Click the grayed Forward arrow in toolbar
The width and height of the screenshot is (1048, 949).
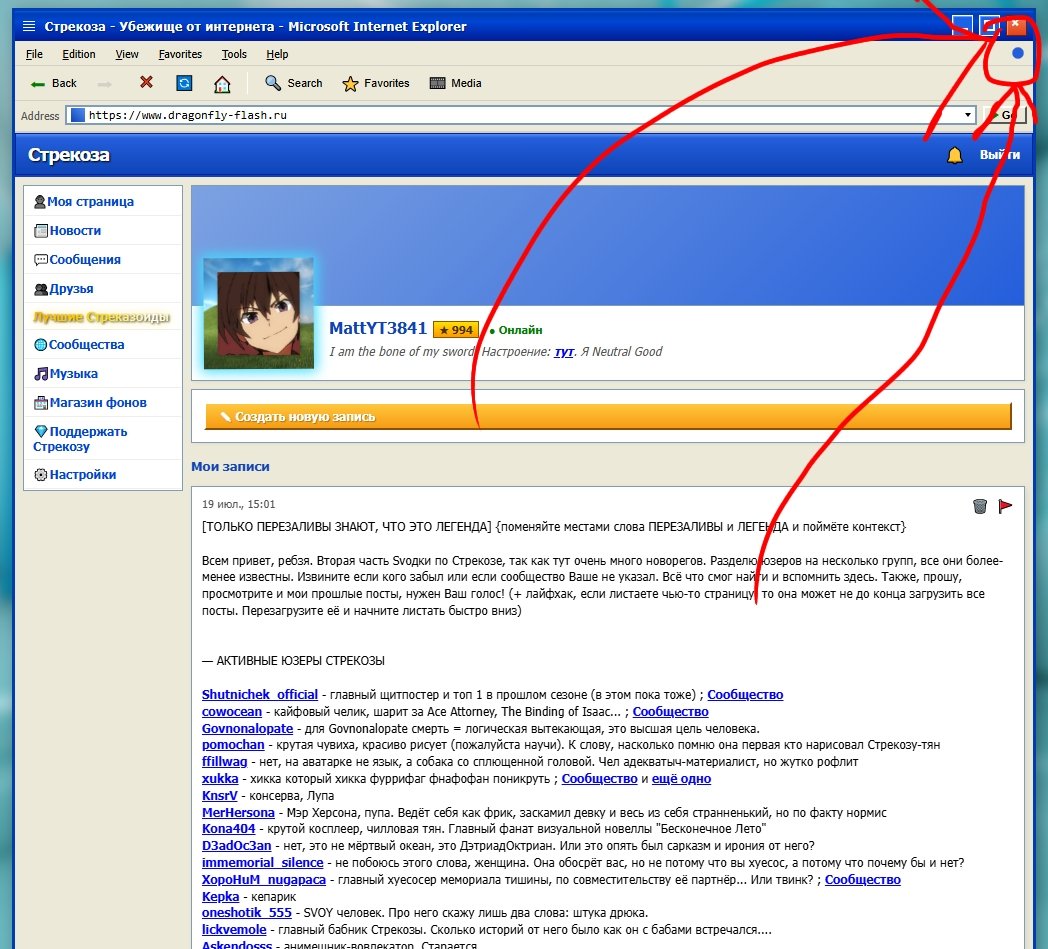click(105, 84)
